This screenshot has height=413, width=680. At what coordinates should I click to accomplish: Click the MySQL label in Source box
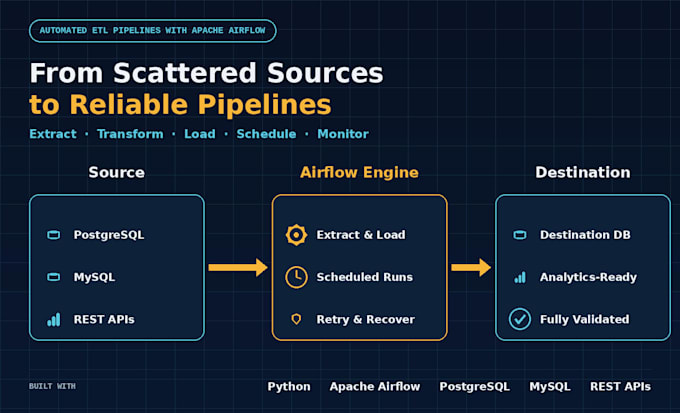pos(95,277)
